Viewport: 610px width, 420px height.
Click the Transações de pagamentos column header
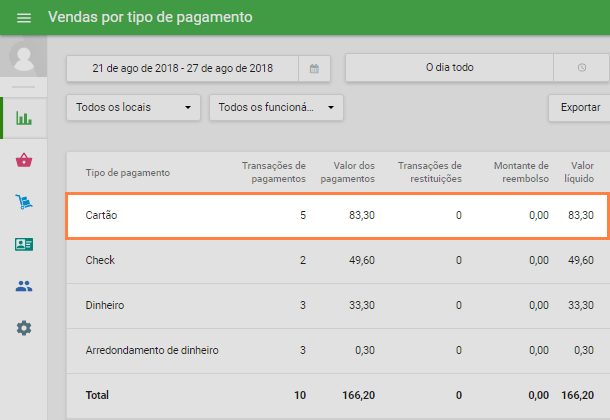[274, 172]
